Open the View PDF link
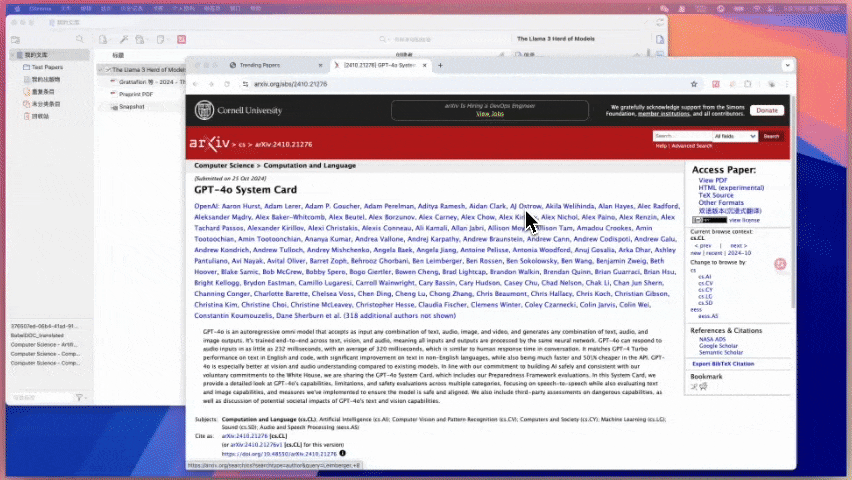Image resolution: width=852 pixels, height=480 pixels. coord(712,180)
